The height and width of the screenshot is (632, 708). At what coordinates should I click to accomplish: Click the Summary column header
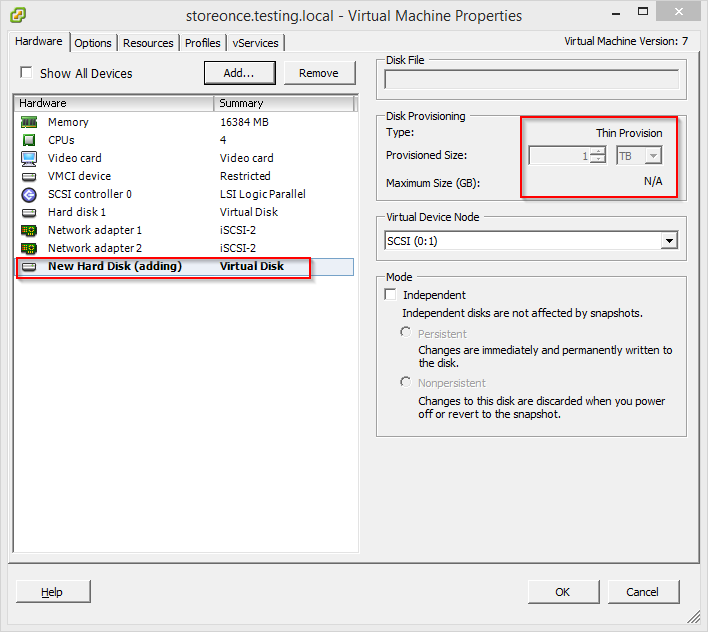pyautogui.click(x=284, y=103)
